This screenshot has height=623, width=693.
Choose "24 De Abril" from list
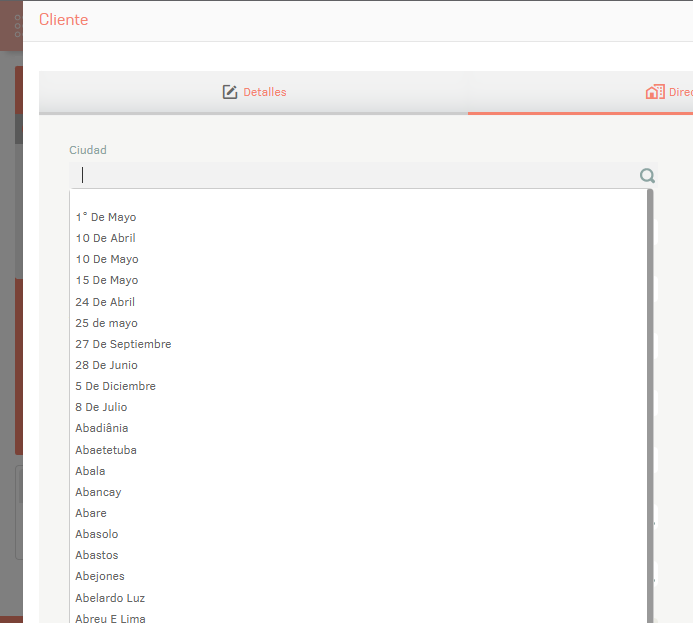point(358,302)
